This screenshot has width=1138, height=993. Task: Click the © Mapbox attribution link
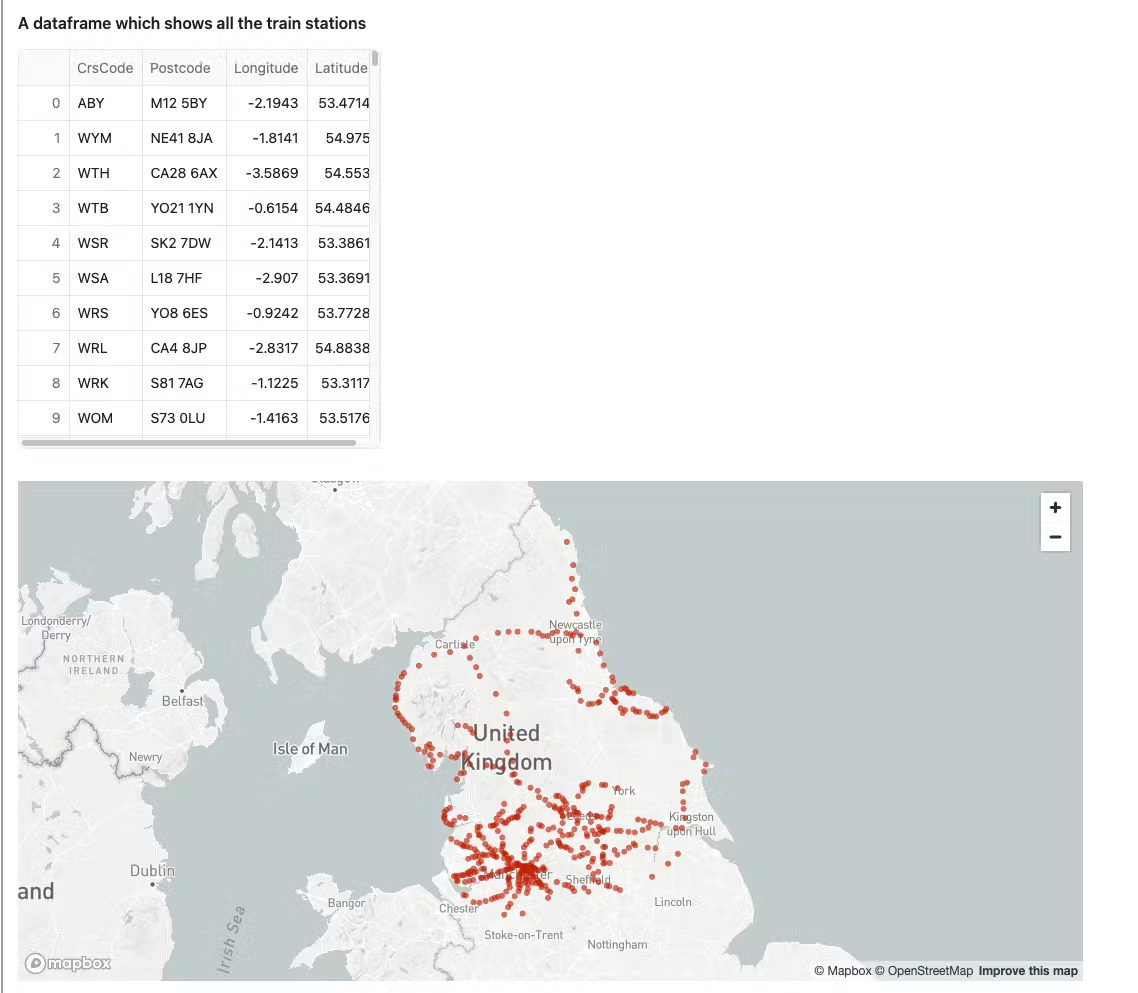[842, 971]
